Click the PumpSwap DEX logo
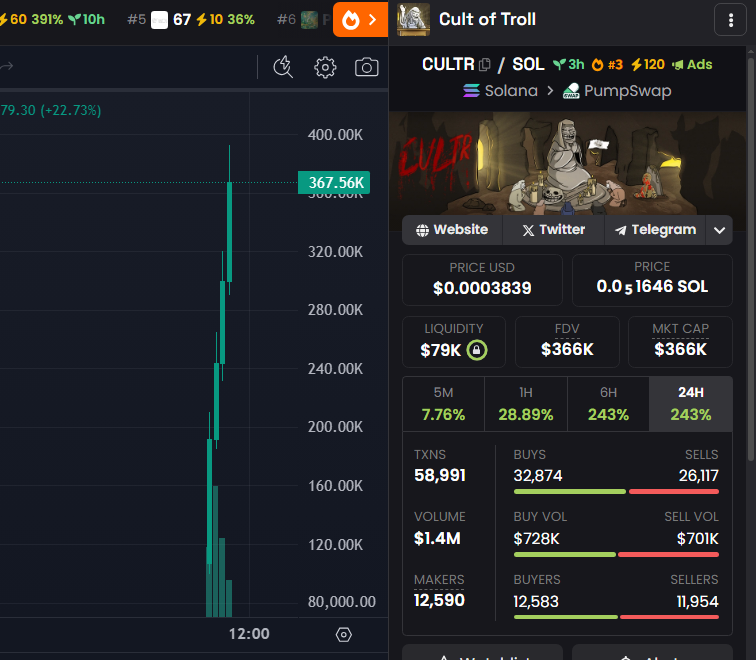Viewport: 756px width, 660px height. point(571,91)
